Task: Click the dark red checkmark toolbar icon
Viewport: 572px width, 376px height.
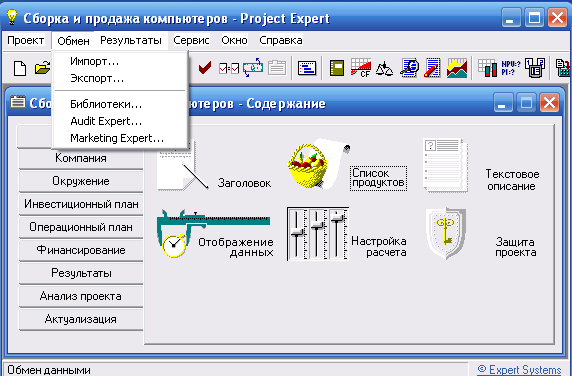Action: pyautogui.click(x=205, y=67)
